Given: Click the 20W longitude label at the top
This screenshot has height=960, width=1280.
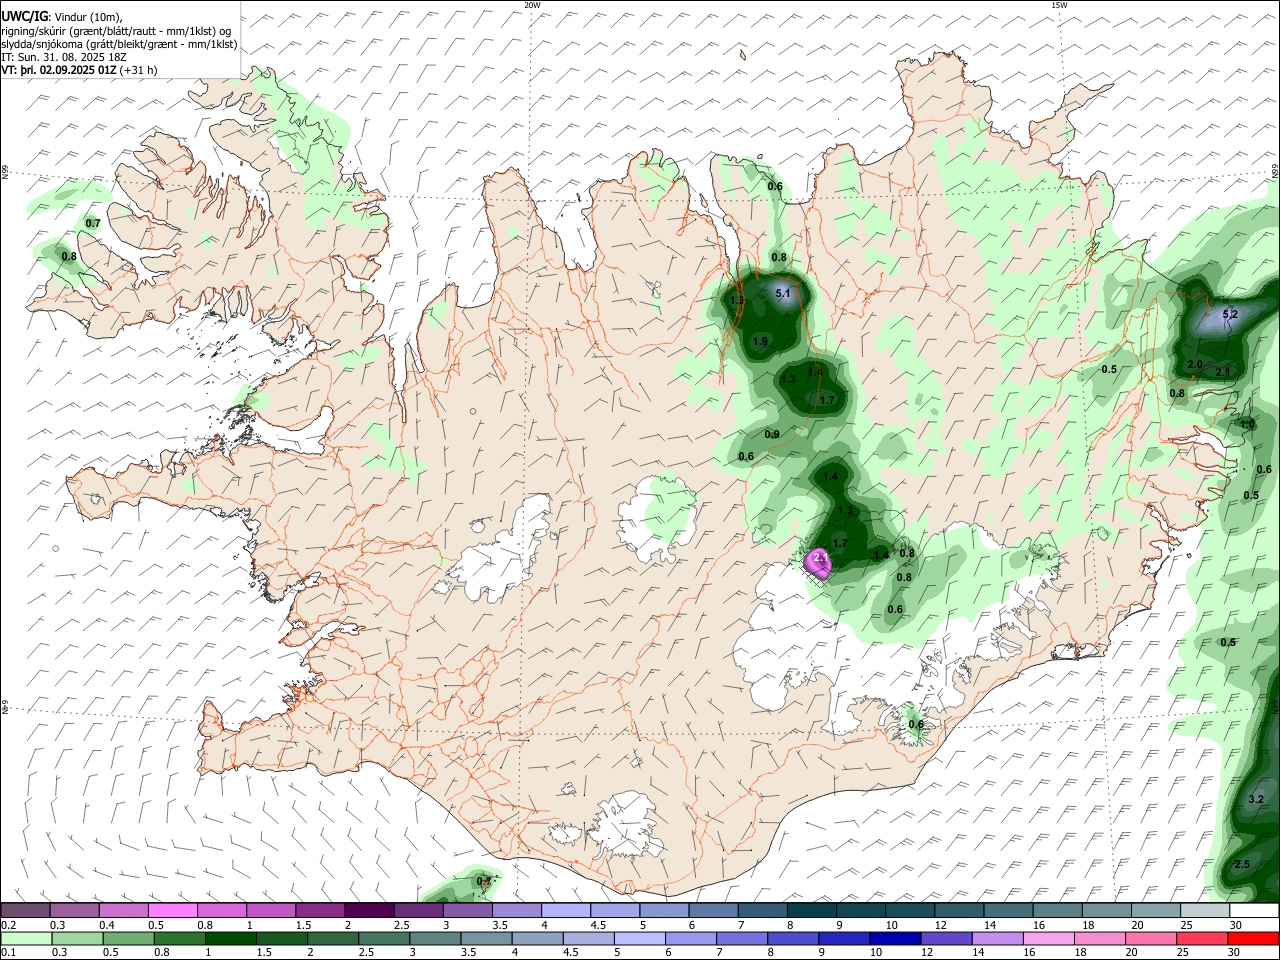Looking at the screenshot, I should click(x=532, y=5).
